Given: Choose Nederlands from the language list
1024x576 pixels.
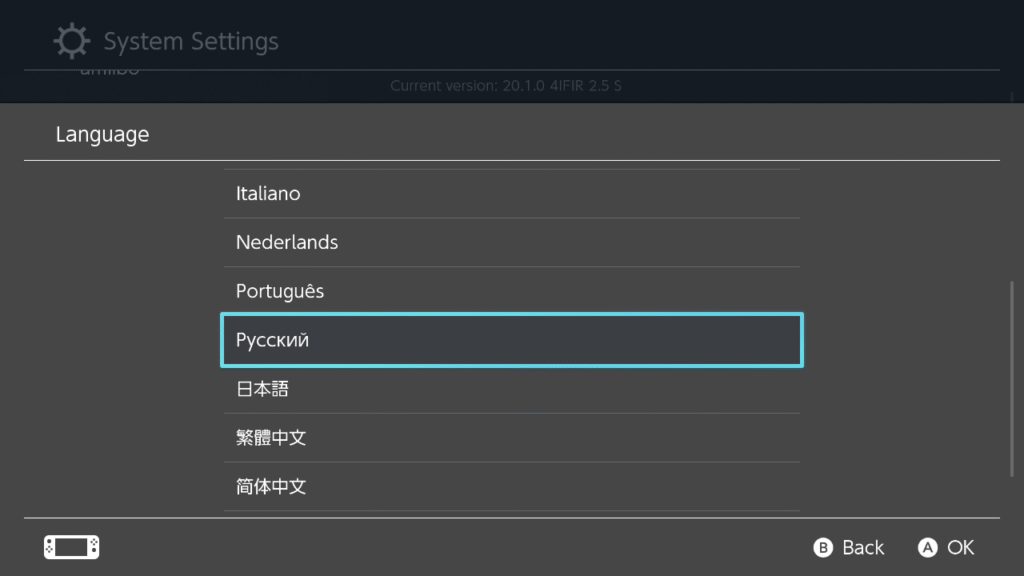Looking at the screenshot, I should [x=511, y=242].
